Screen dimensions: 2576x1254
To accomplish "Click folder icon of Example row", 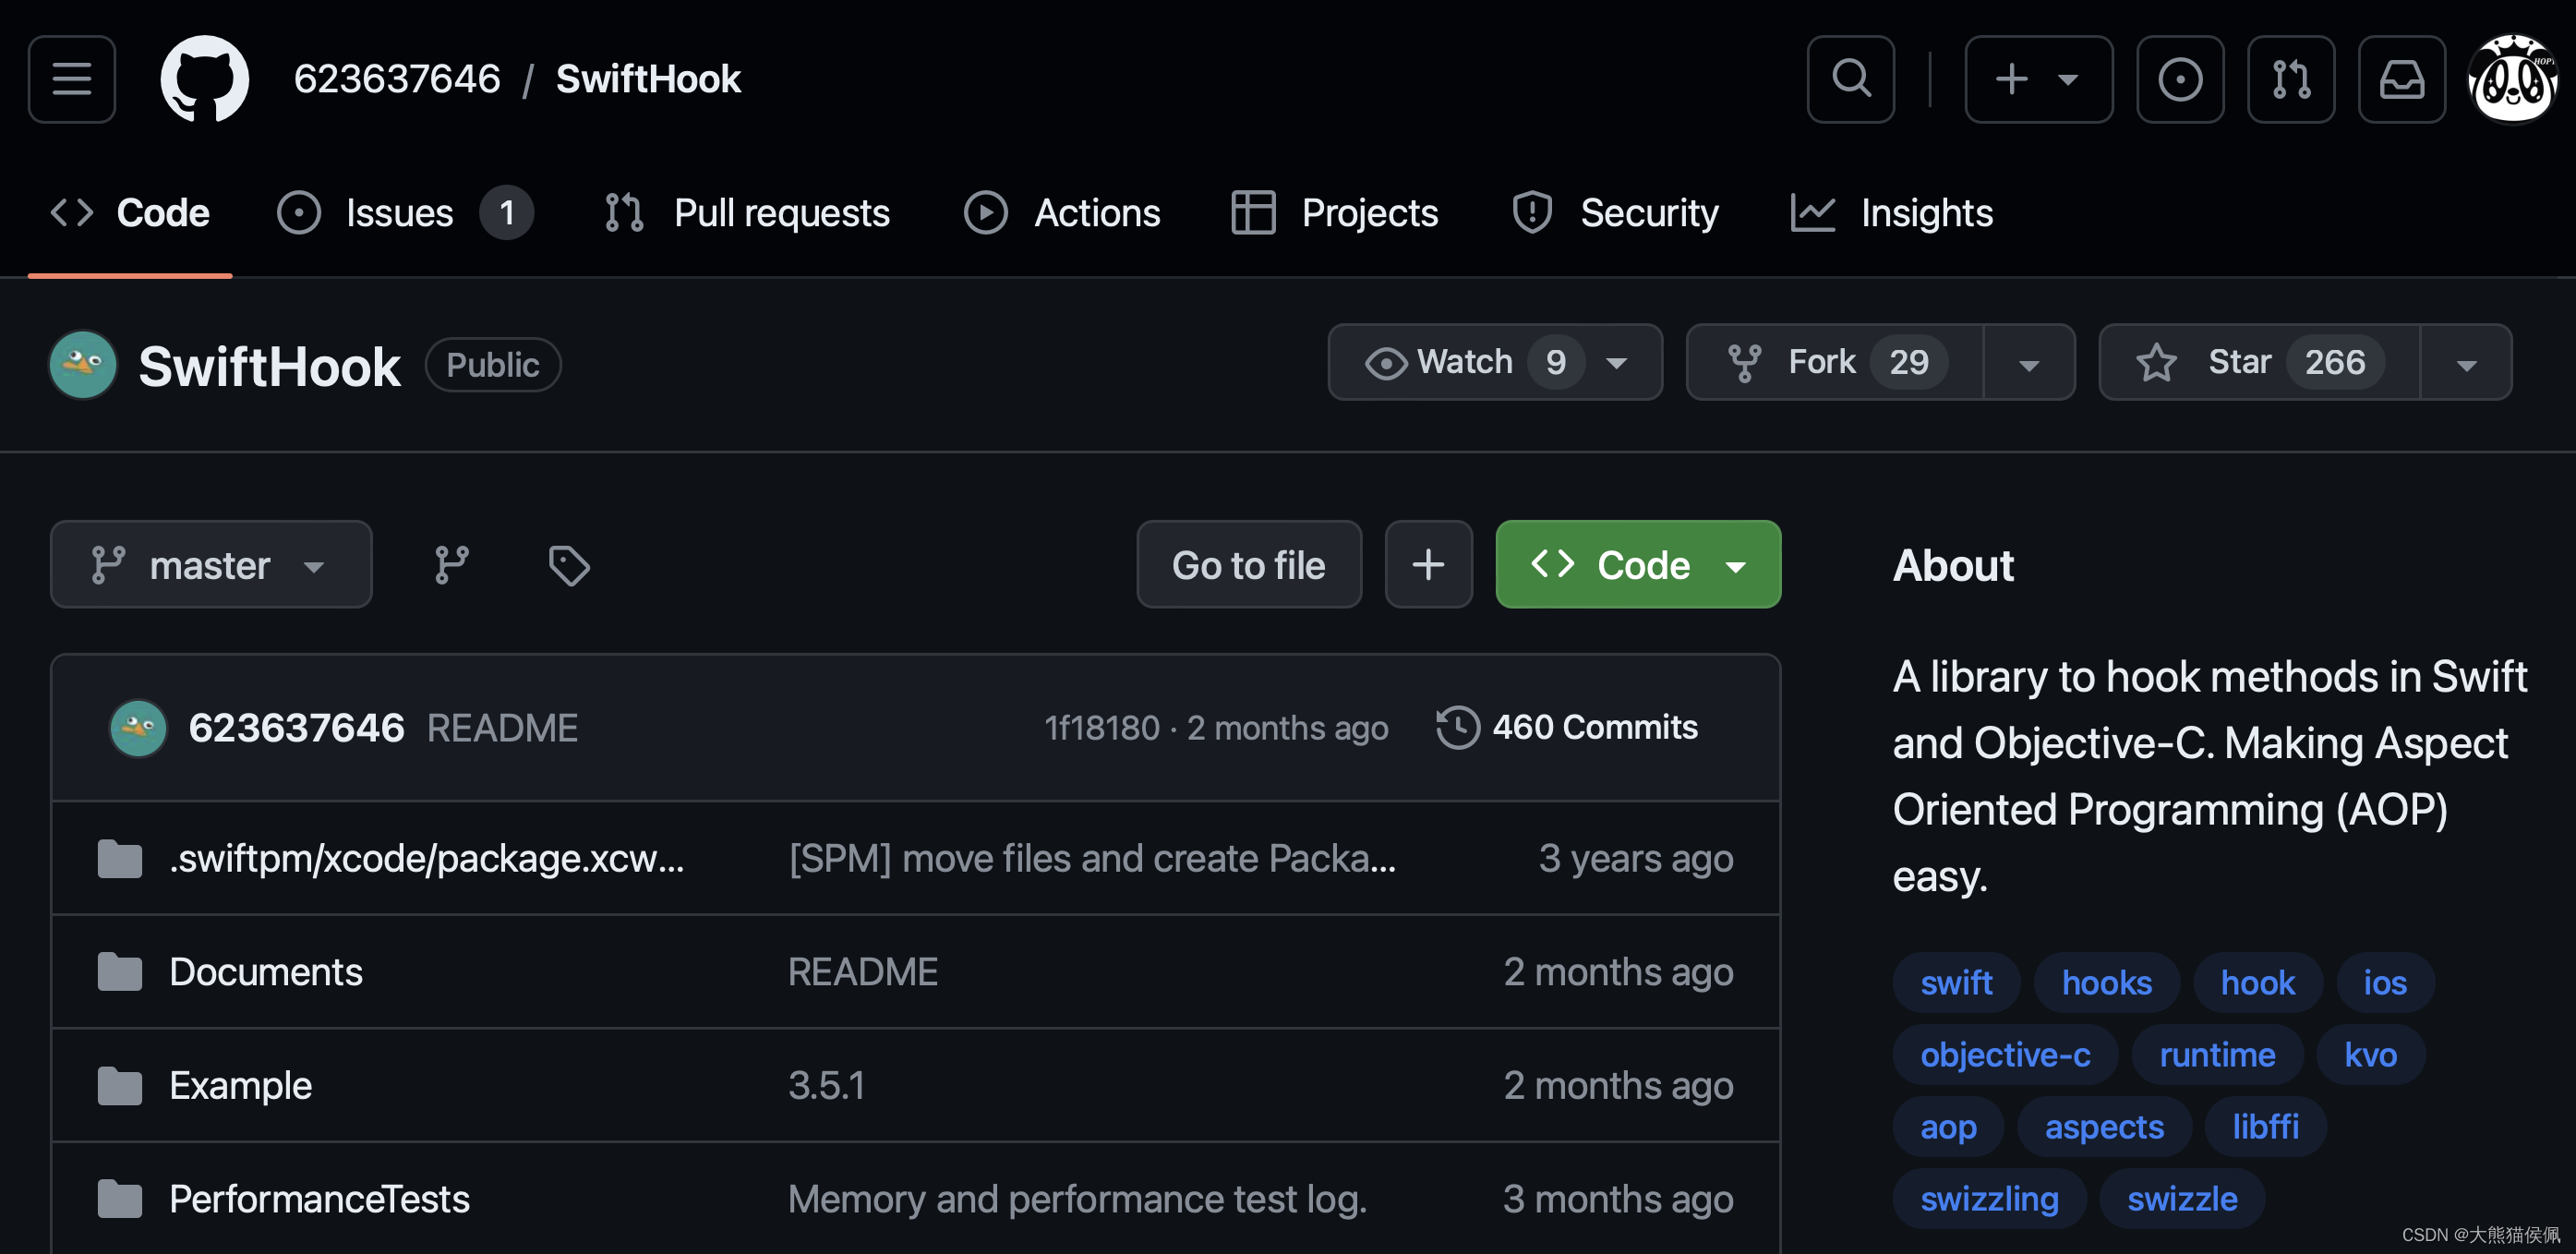I will (120, 1086).
